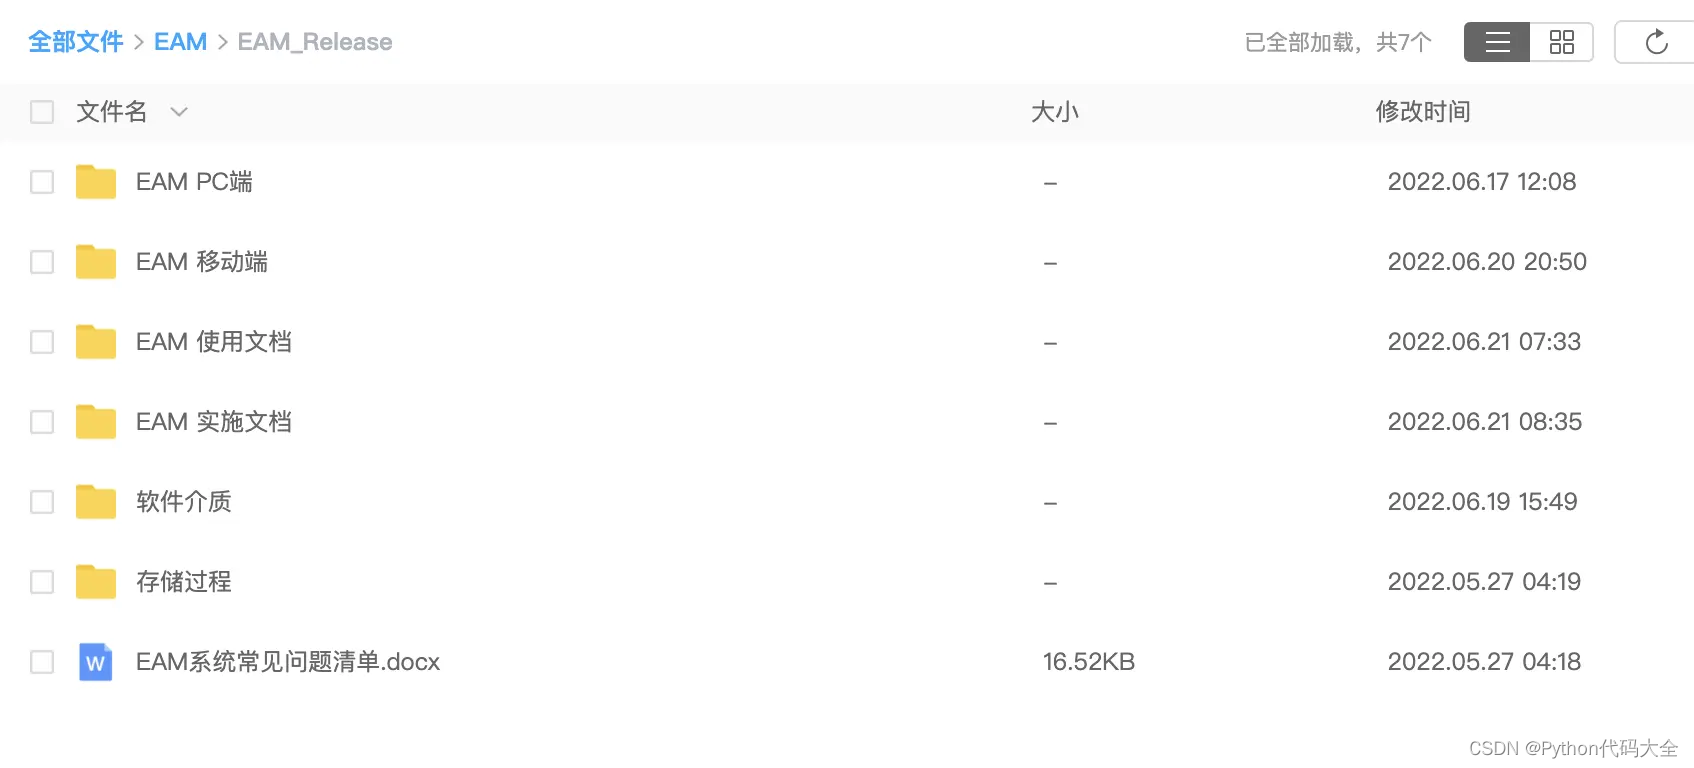Click the refresh icon button
The height and width of the screenshot is (768, 1694).
point(1656,42)
